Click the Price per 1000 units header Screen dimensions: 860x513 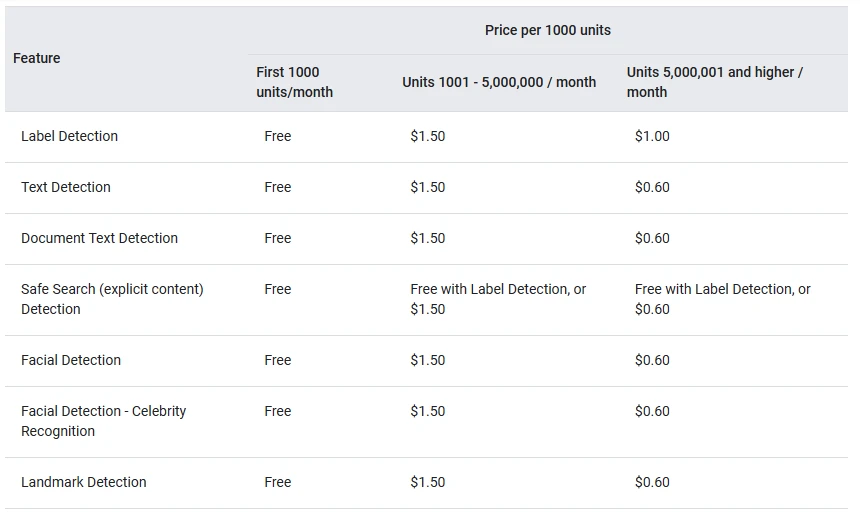[x=547, y=30]
